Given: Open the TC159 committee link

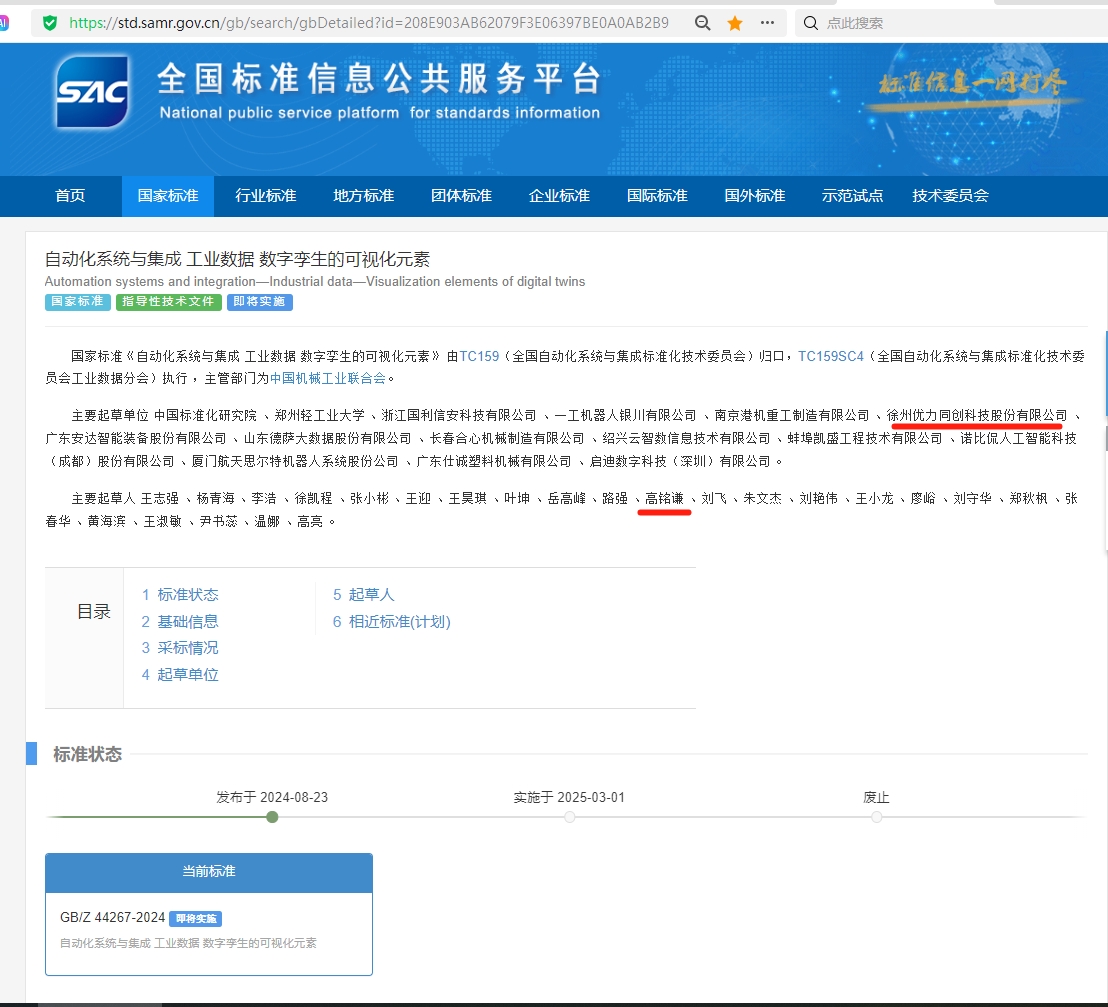Looking at the screenshot, I should (x=479, y=356).
